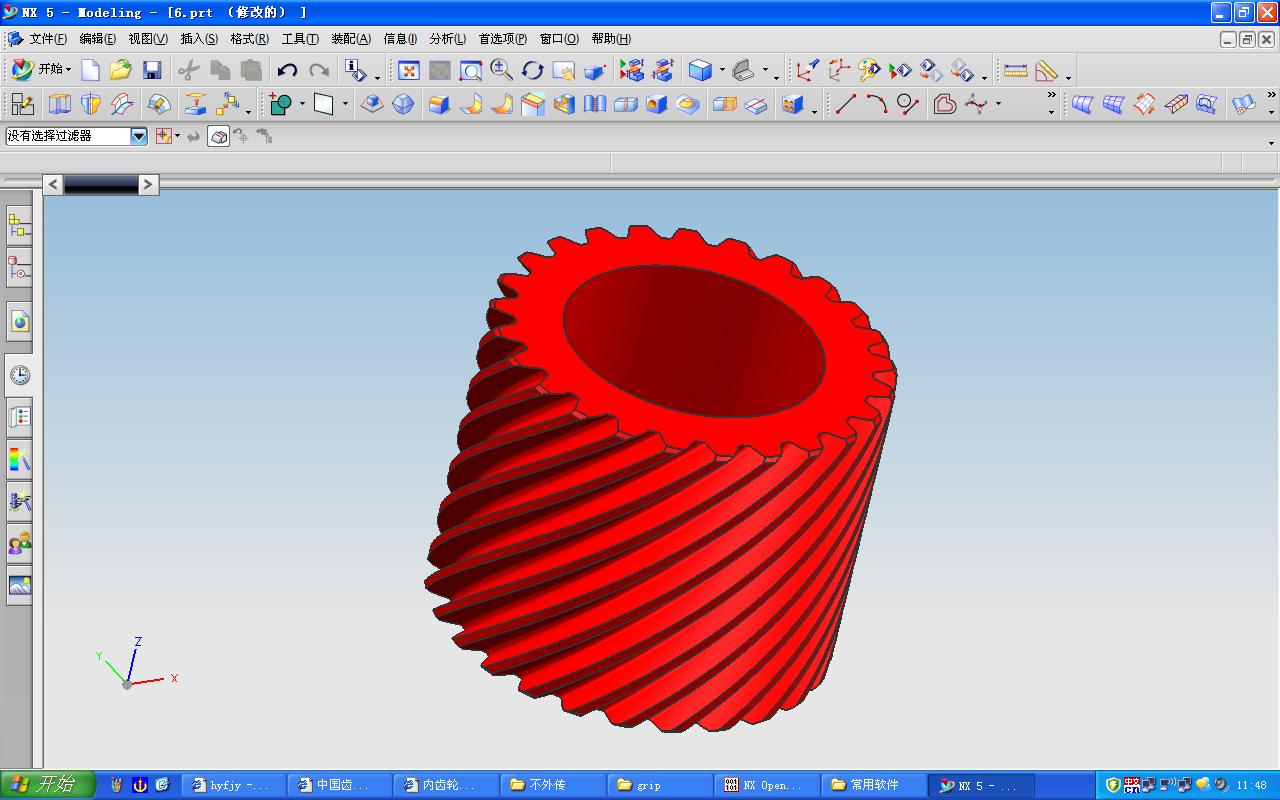Open the Measure Angle tool
Image resolution: width=1280 pixels, height=800 pixels.
[x=1046, y=70]
